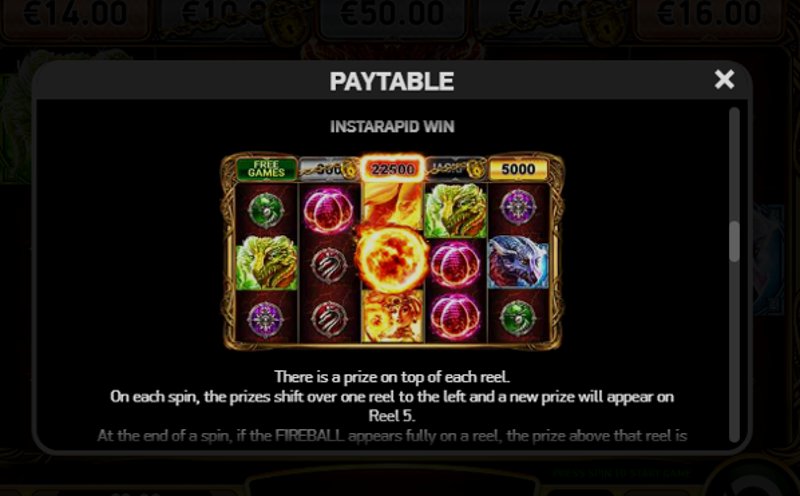Click the purple compass orb atop reel five
Screen dimensions: 800x496
point(518,207)
